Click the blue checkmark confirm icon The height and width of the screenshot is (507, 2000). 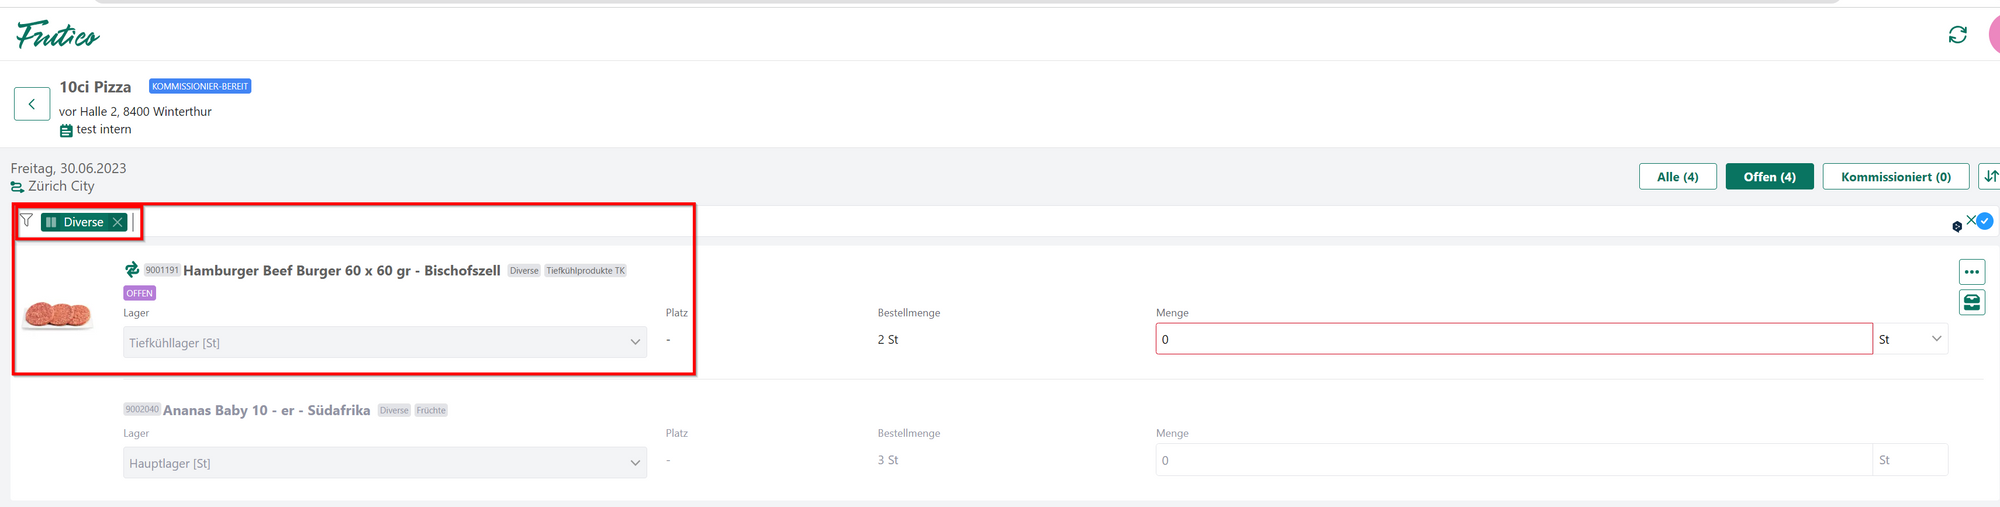pyautogui.click(x=1985, y=221)
